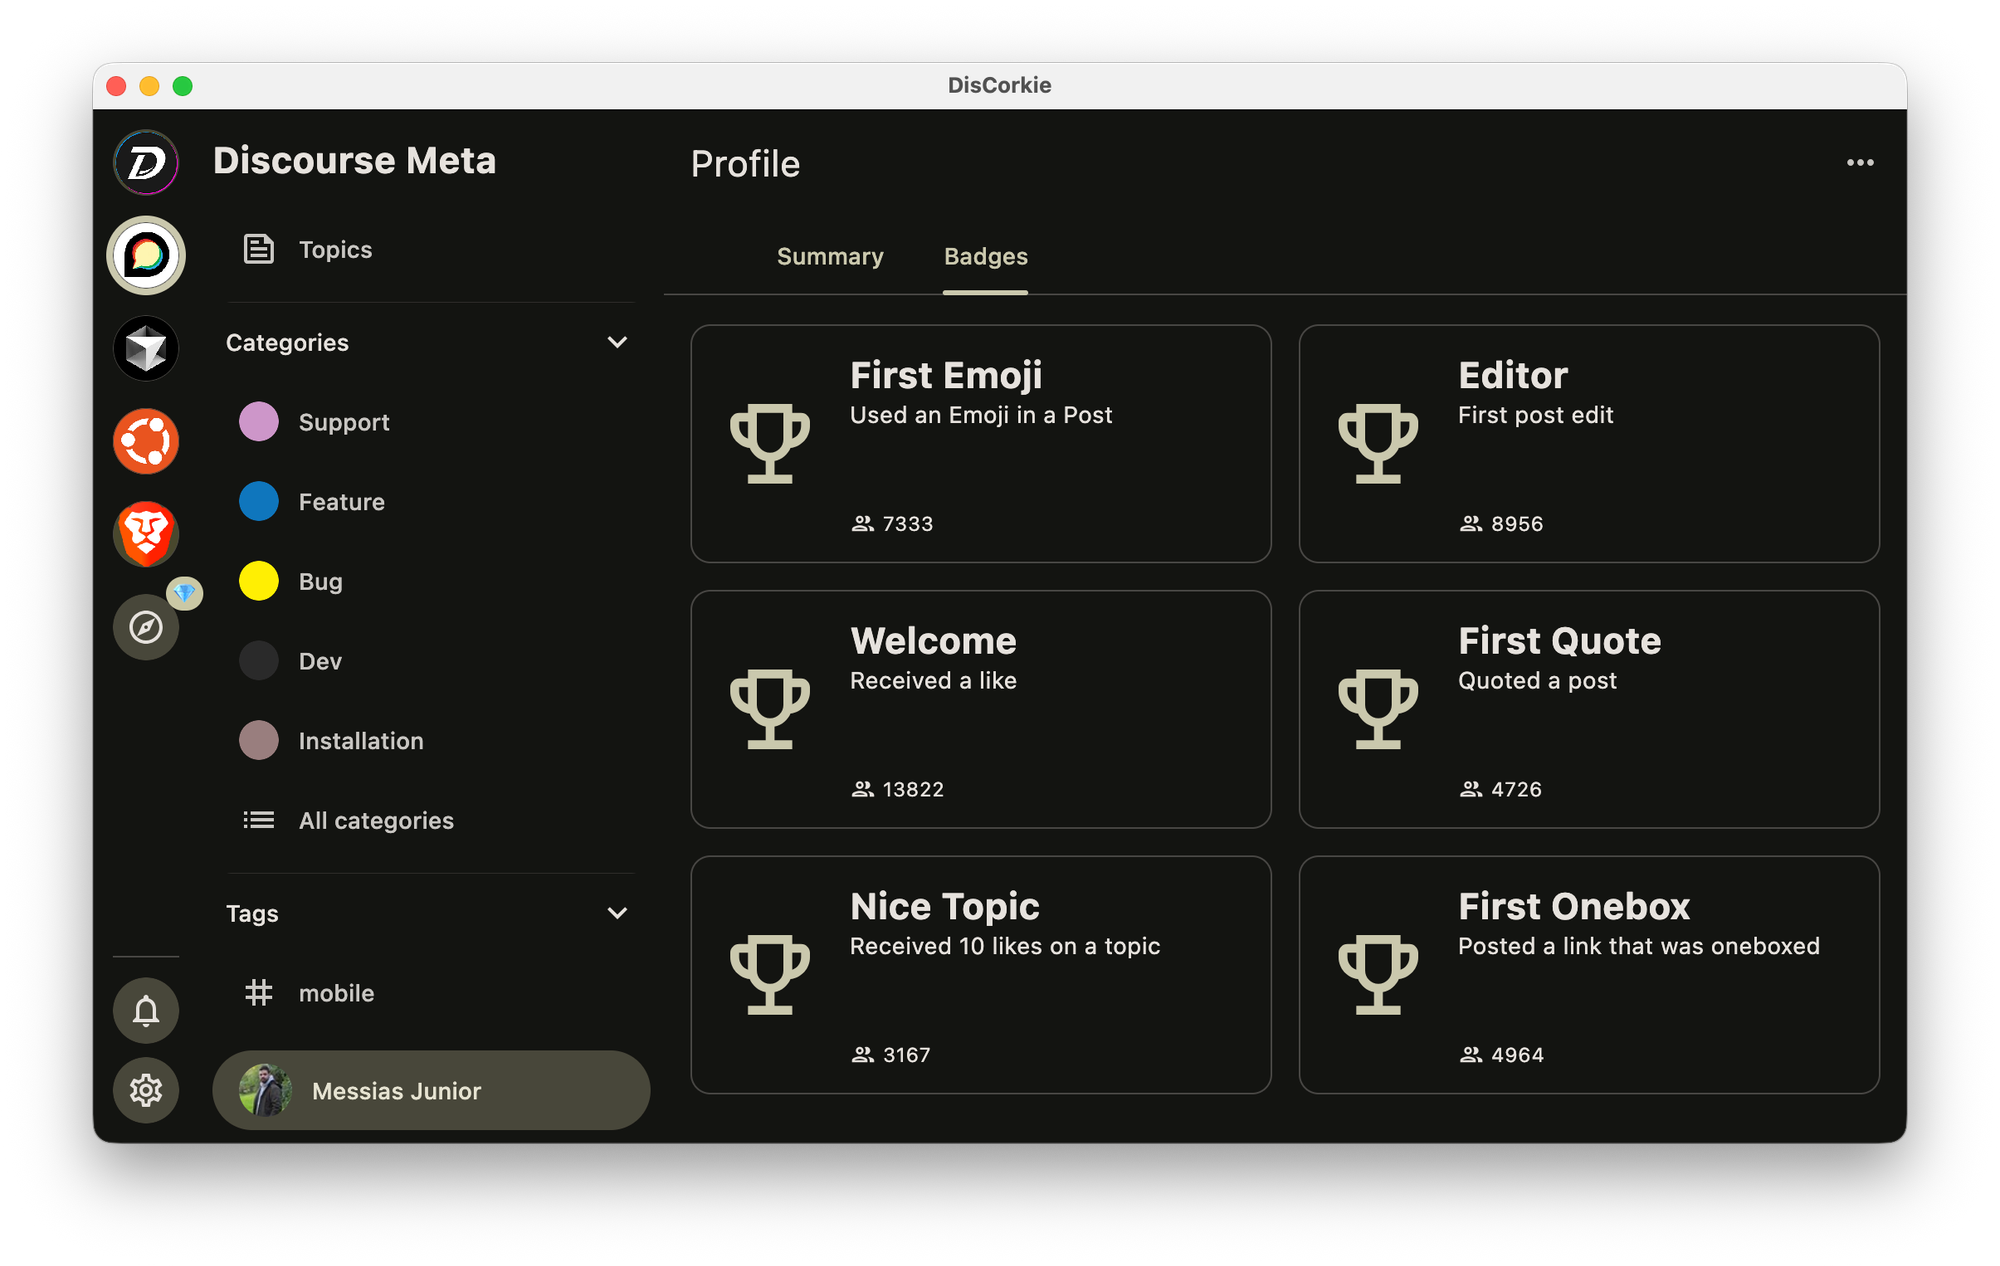This screenshot has width=2000, height=1266.
Task: Open the mobile tag
Action: [335, 993]
